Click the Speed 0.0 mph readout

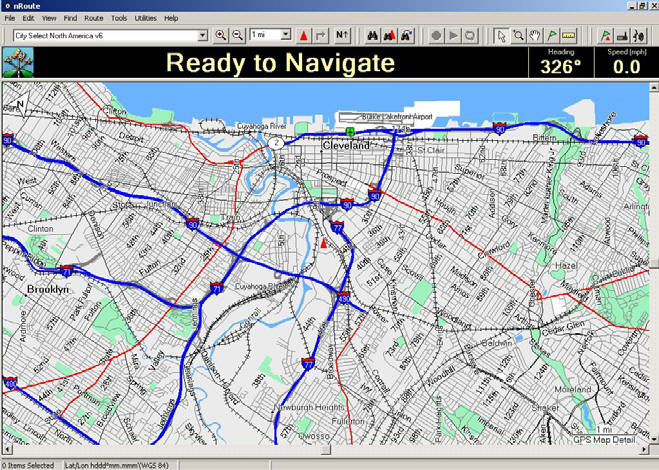(x=626, y=62)
